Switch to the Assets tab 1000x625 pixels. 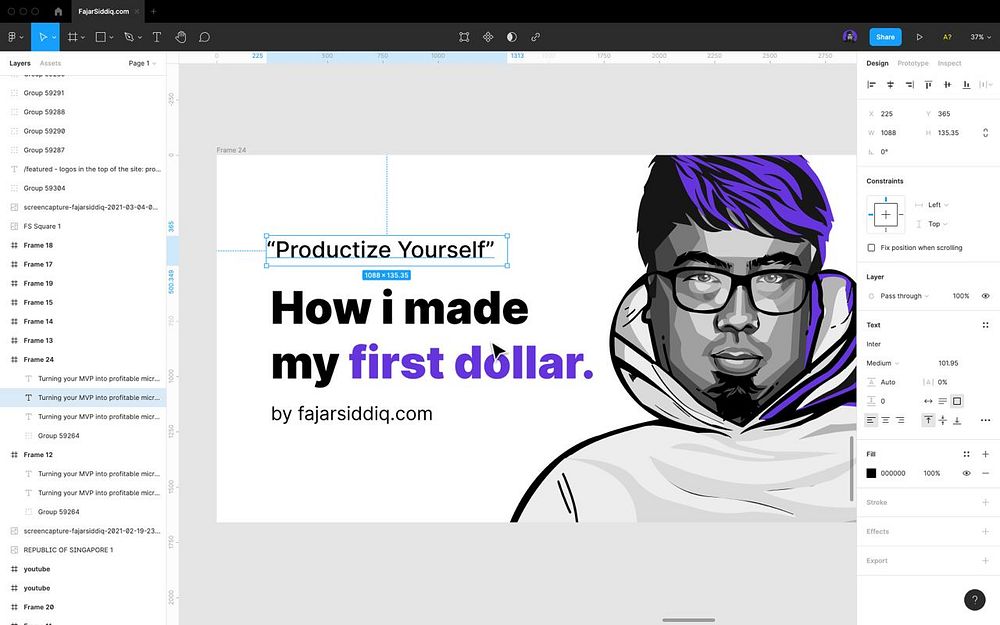click(x=50, y=63)
